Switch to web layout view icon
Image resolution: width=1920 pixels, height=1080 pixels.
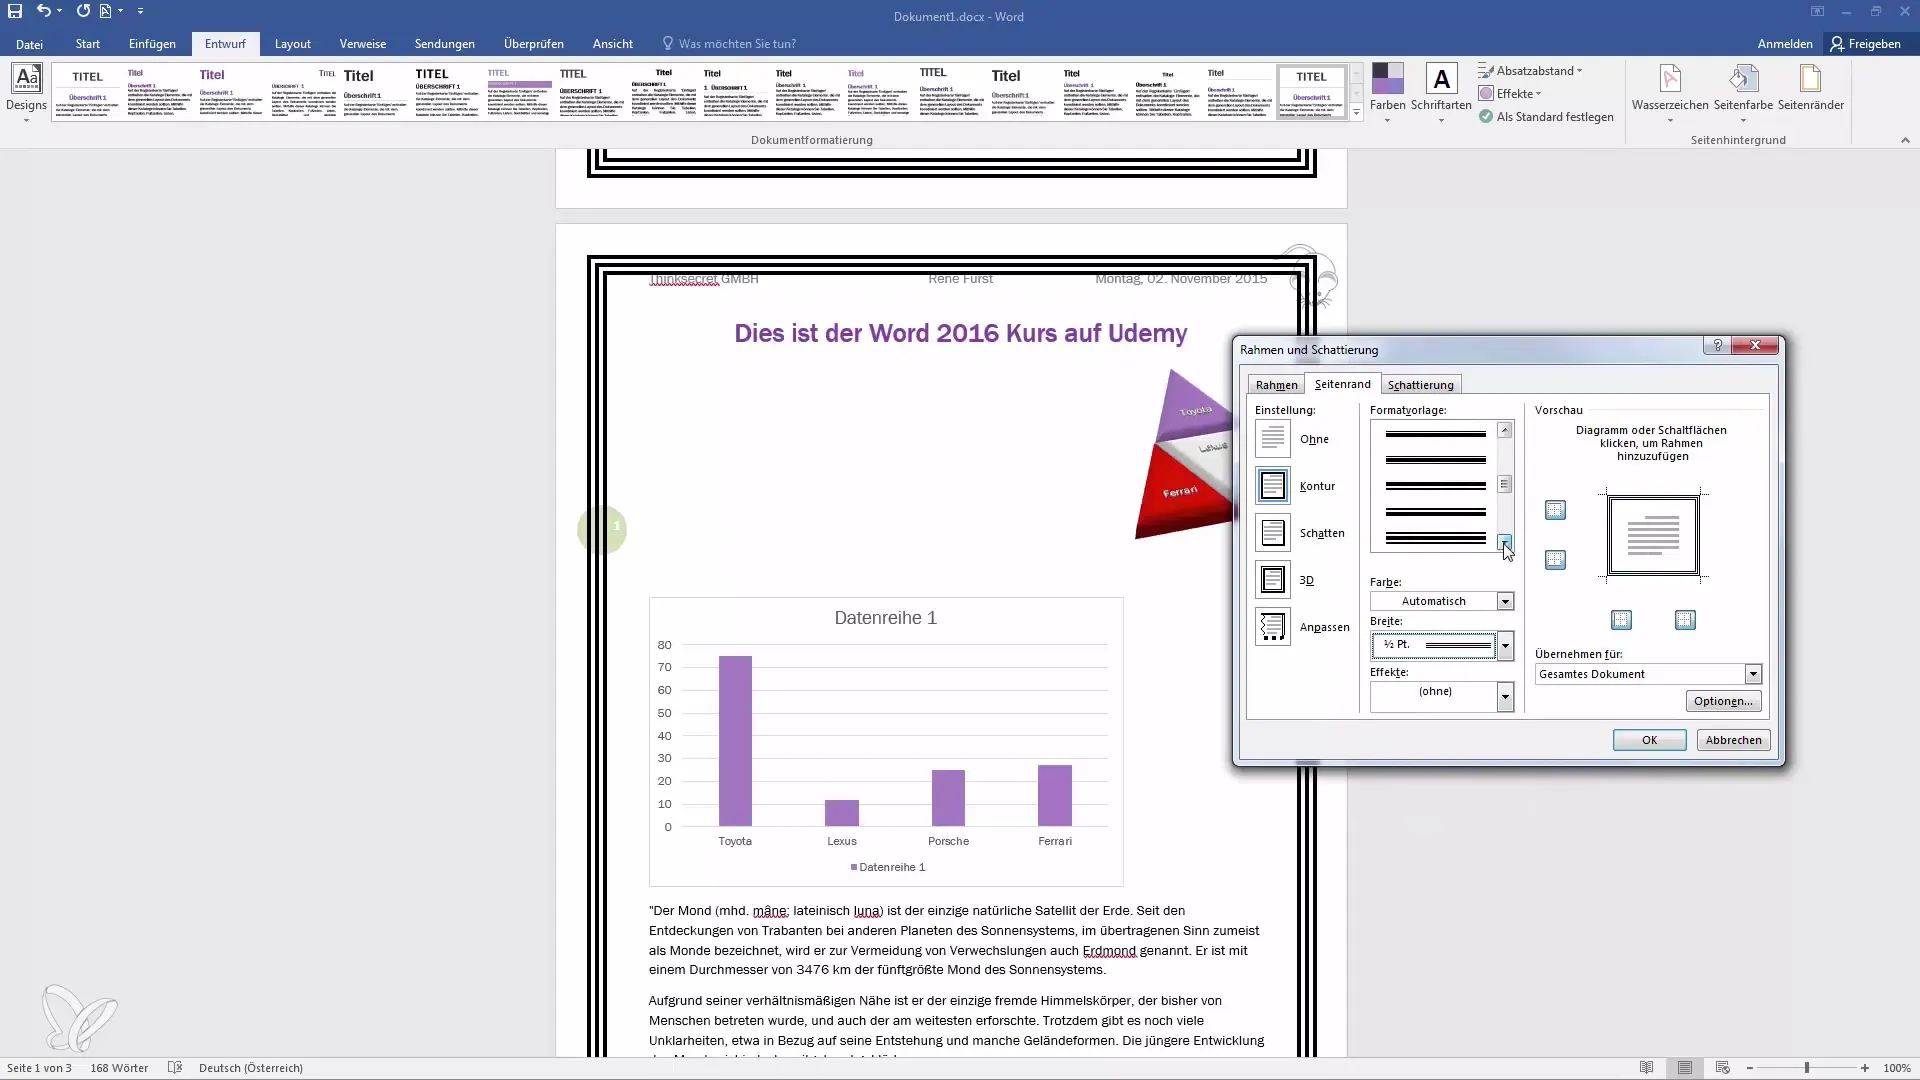1722,1068
